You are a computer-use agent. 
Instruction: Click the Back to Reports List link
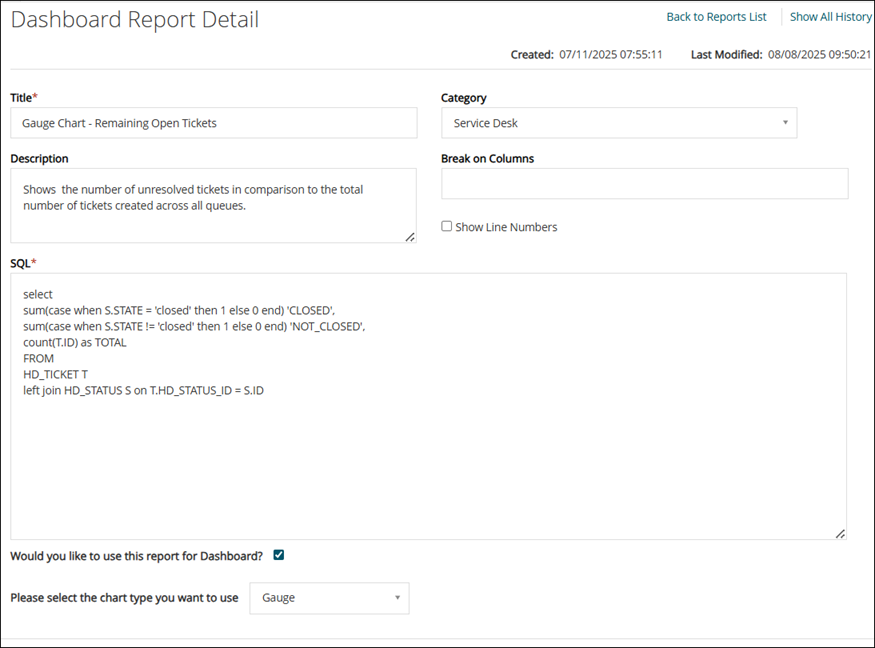(x=716, y=17)
